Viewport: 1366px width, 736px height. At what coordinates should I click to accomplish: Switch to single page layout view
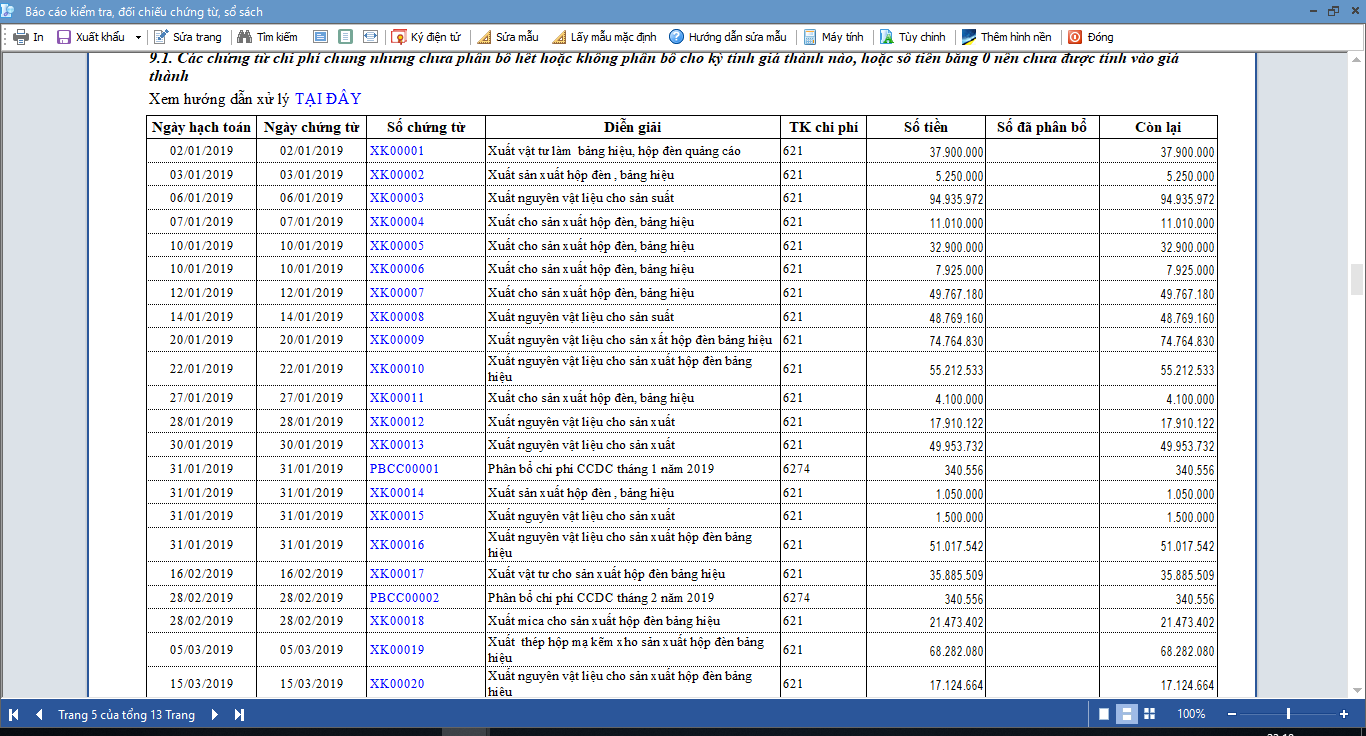click(x=1104, y=714)
